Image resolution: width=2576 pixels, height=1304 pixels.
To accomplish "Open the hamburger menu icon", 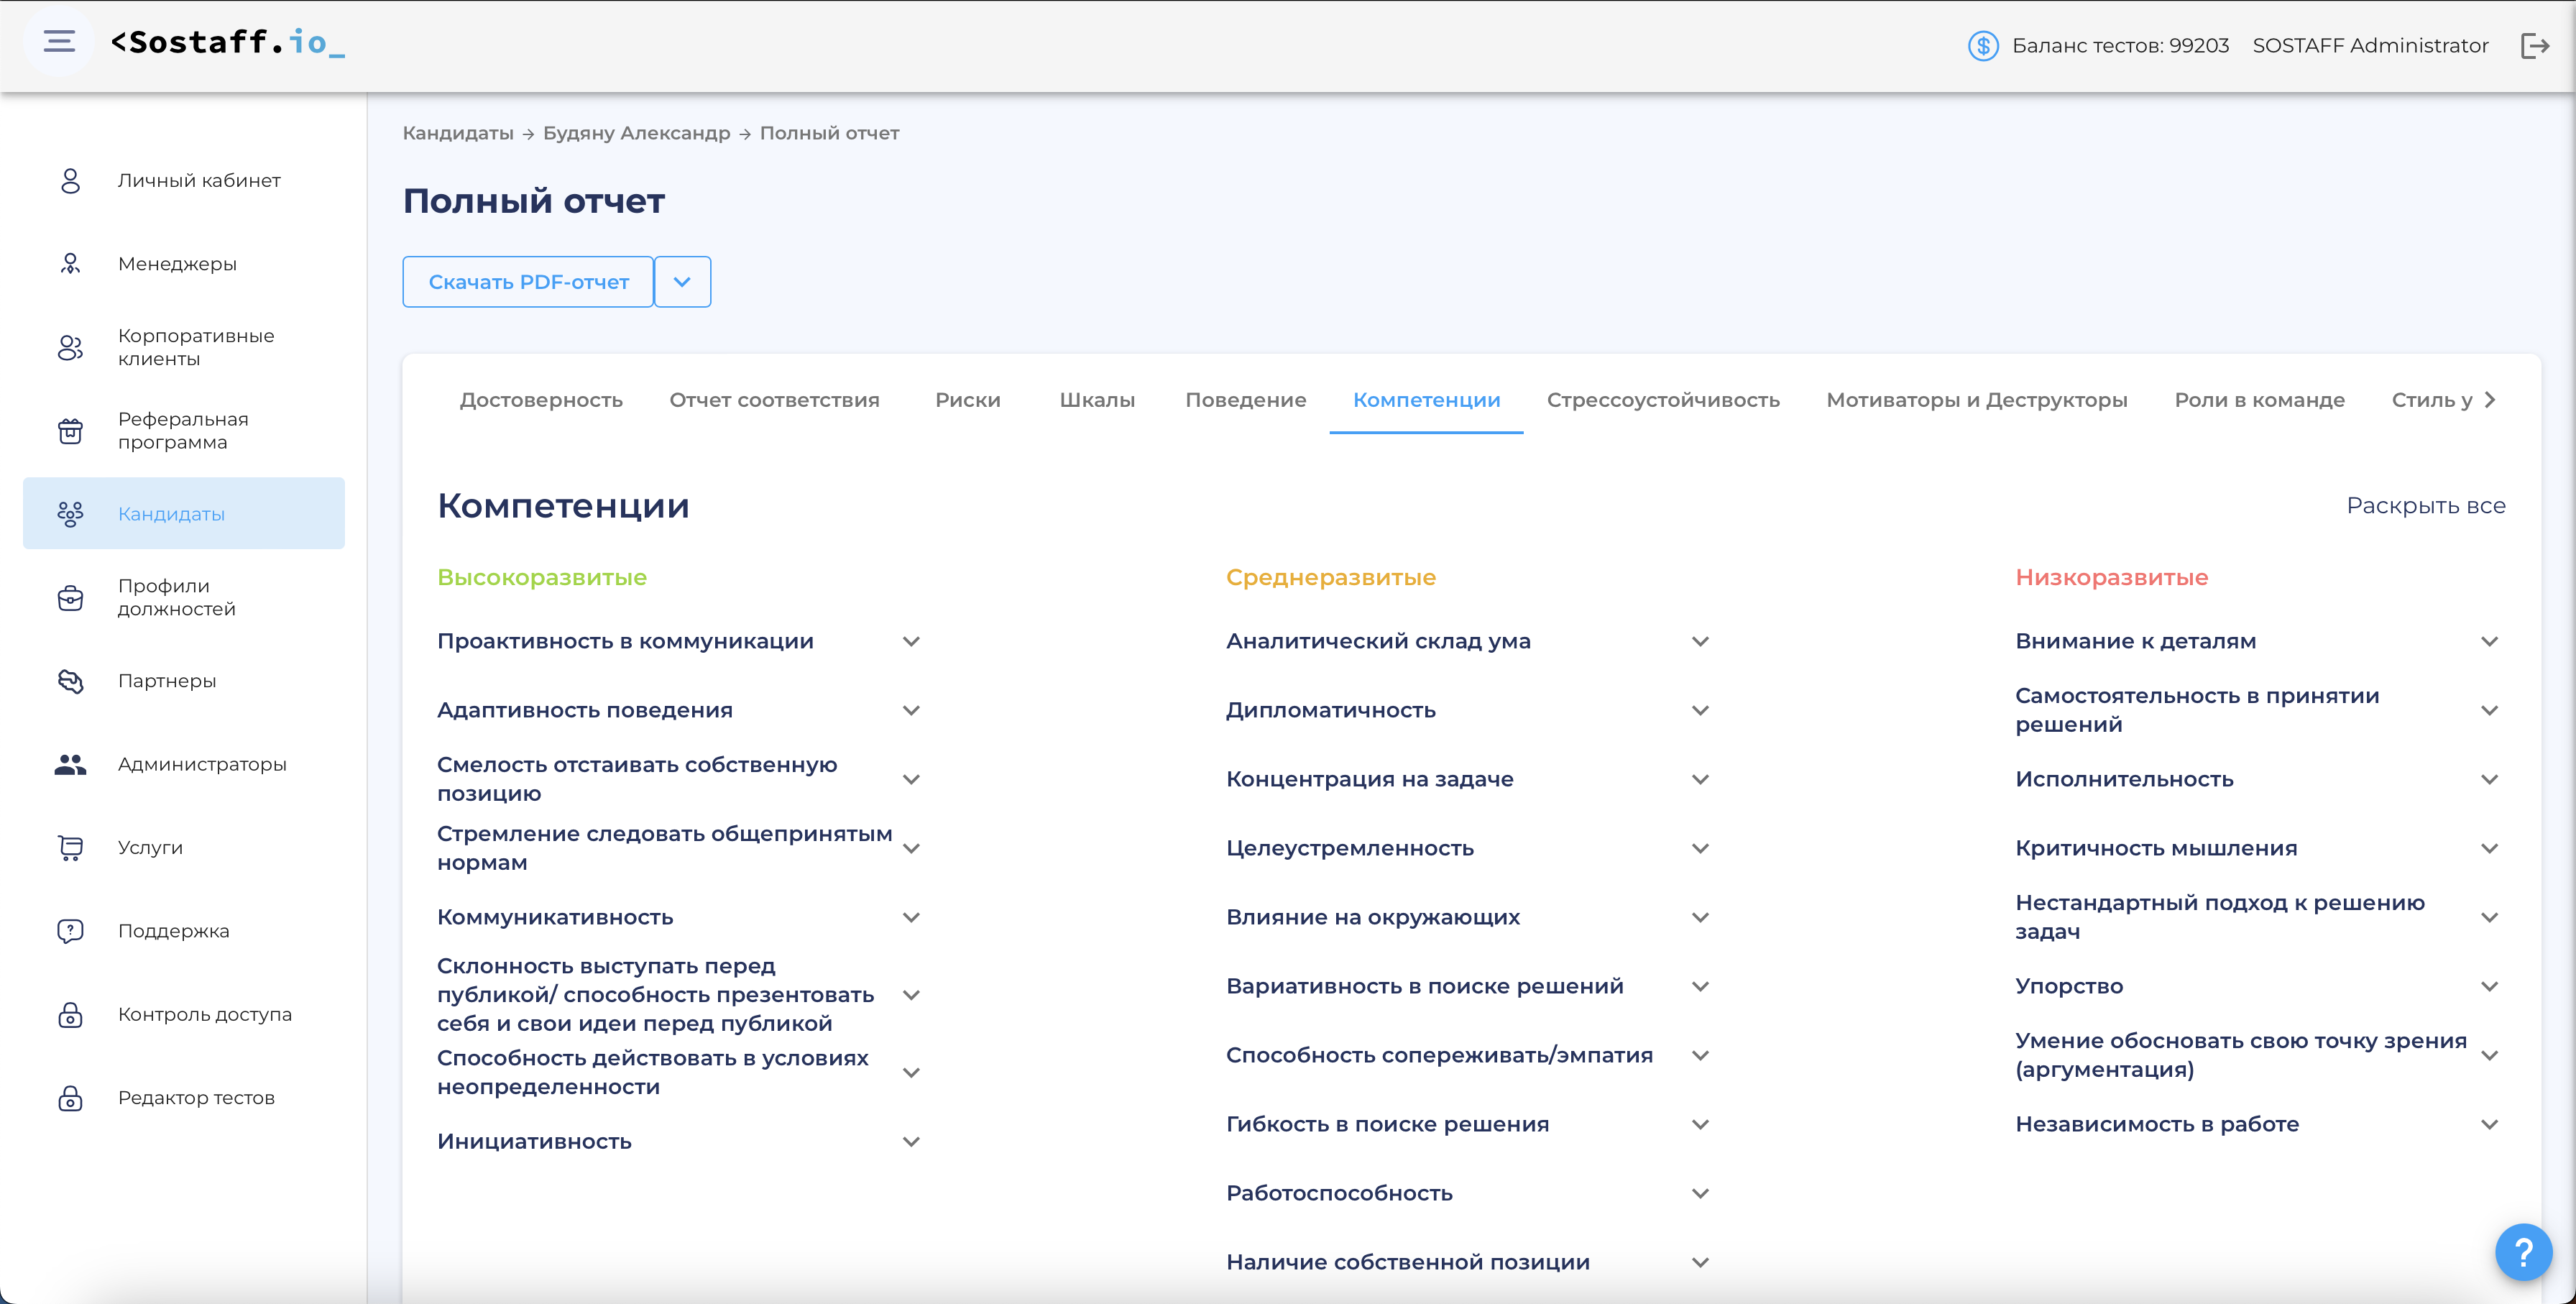I will (59, 41).
